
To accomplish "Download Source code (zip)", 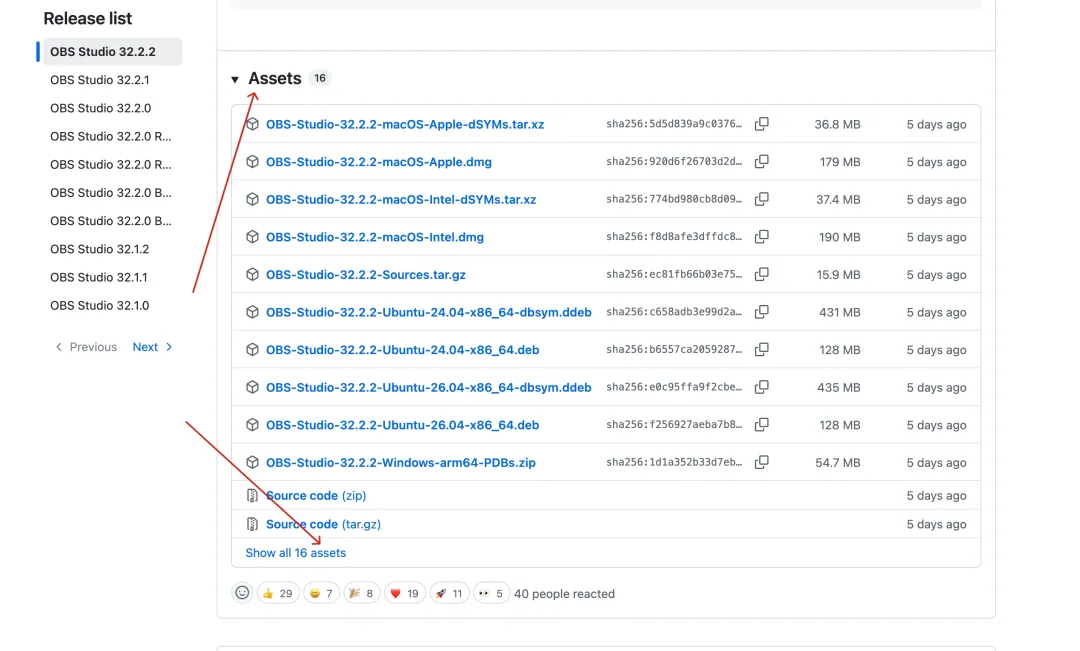I will pyautogui.click(x=316, y=495).
